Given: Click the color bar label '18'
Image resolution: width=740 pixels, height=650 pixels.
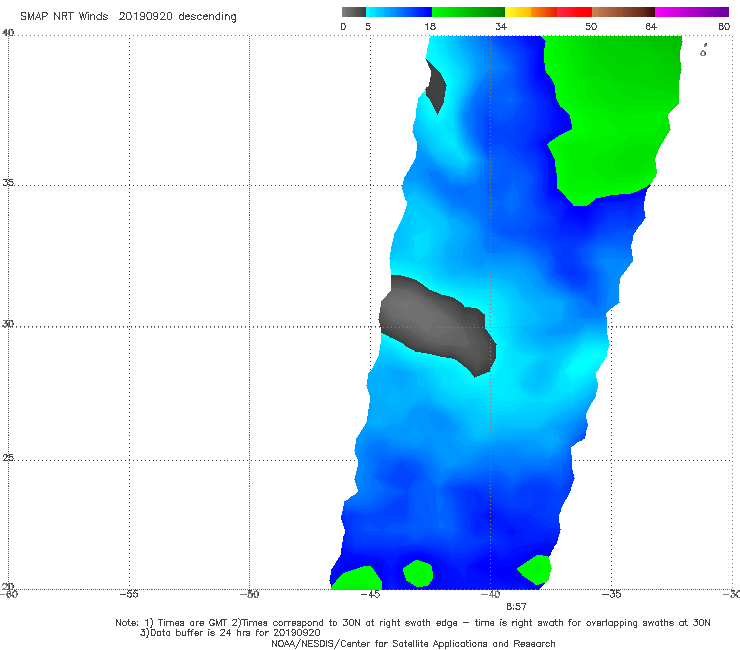Looking at the screenshot, I should (x=430, y=27).
